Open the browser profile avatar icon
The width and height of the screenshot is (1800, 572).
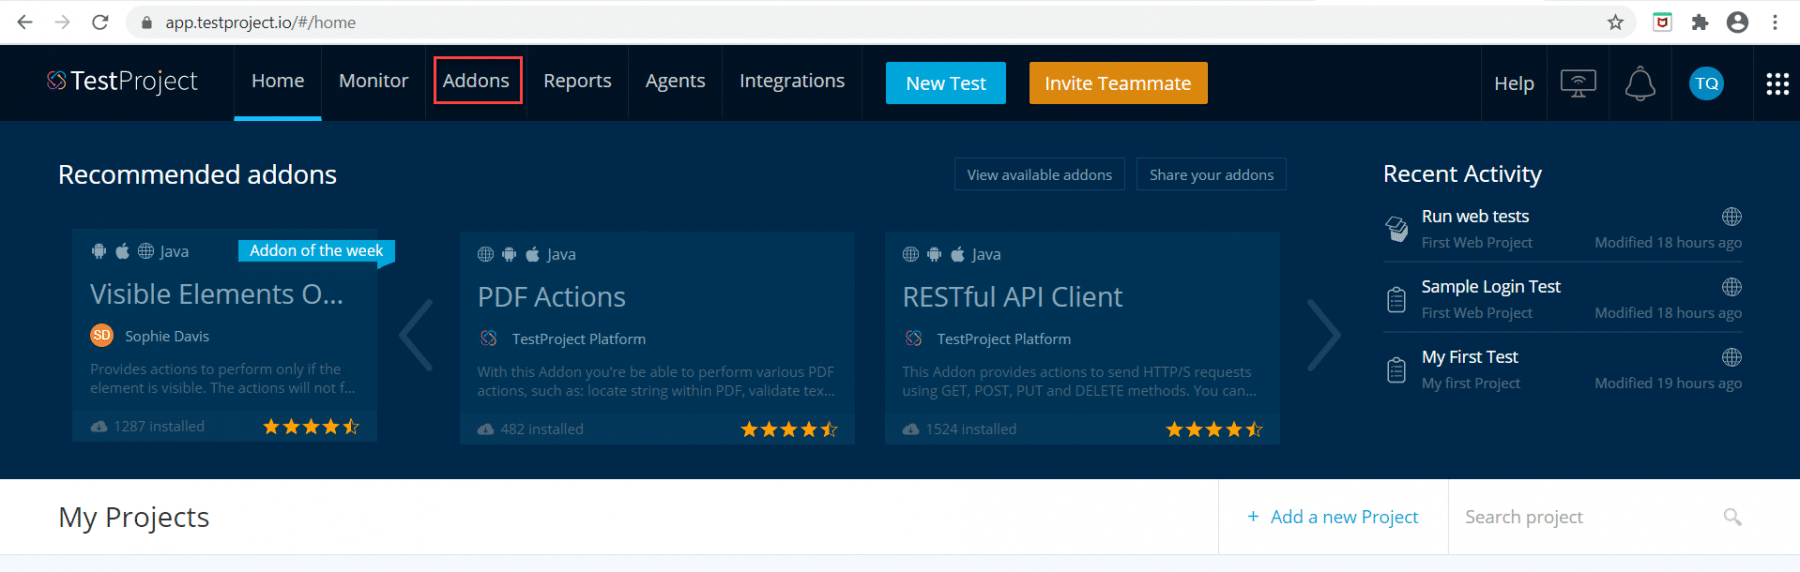[x=1738, y=22]
